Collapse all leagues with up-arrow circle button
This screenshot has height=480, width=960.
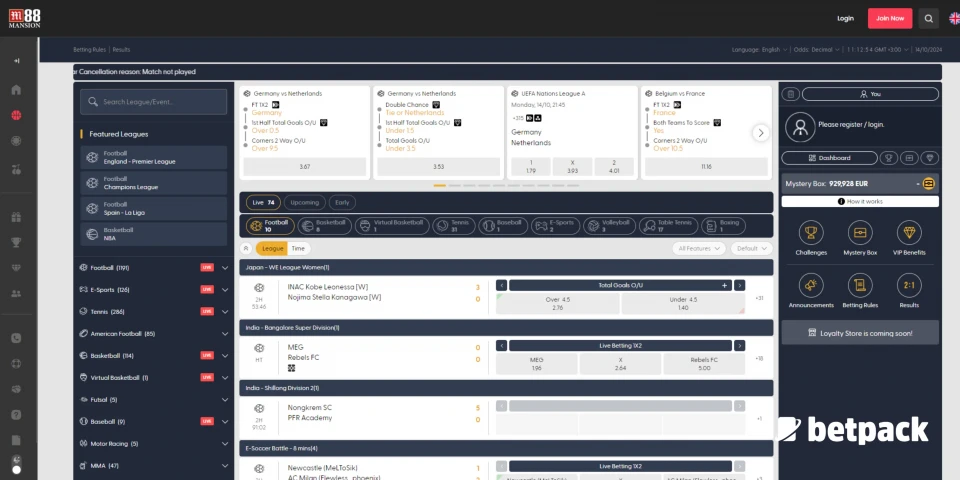click(246, 249)
